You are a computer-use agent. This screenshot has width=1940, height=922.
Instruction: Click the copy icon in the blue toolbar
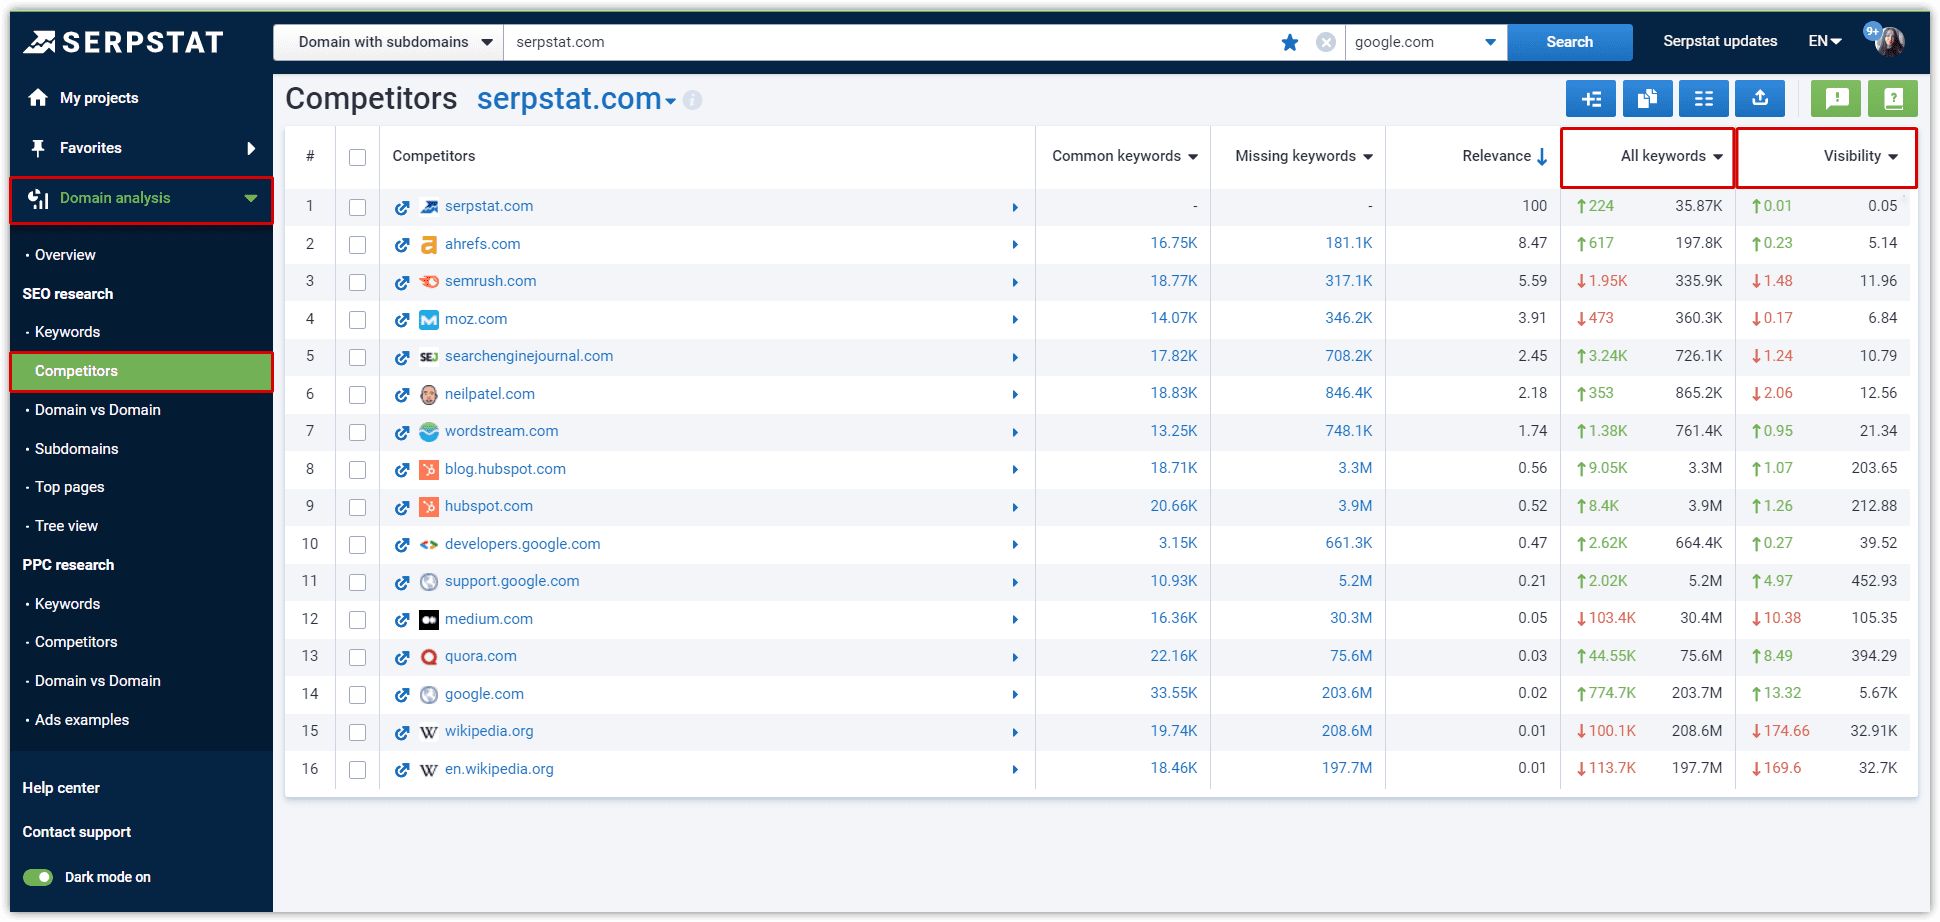1647,99
